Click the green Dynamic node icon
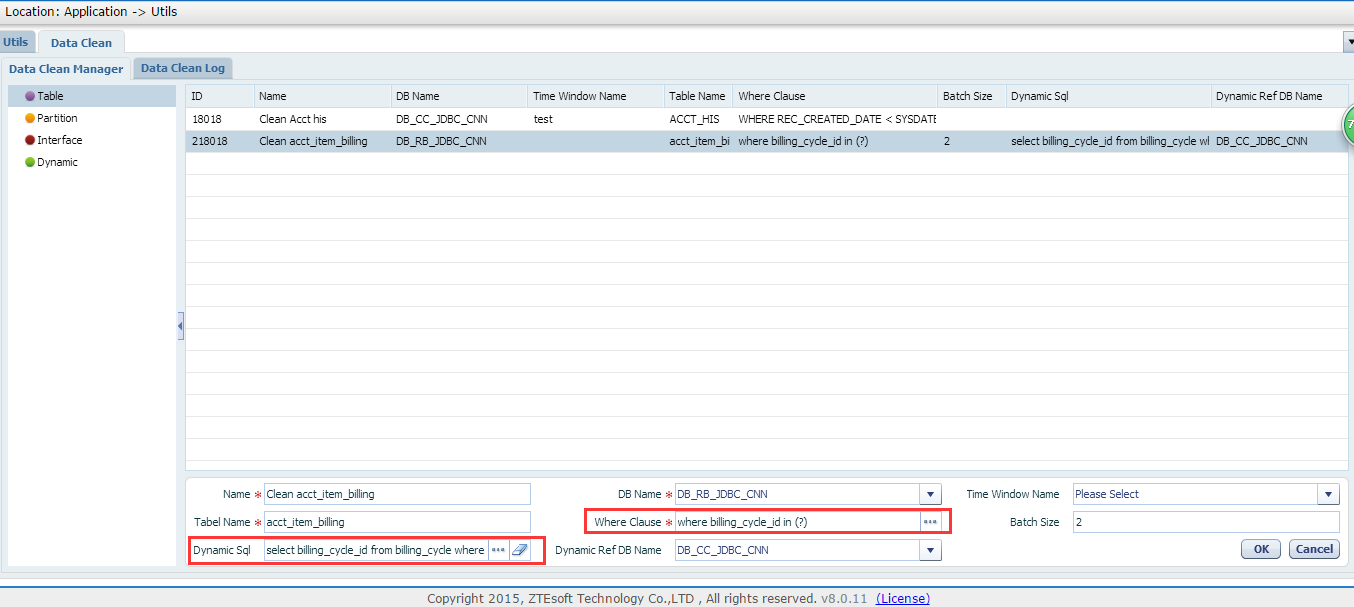Screen dimensions: 1354x607 30,162
